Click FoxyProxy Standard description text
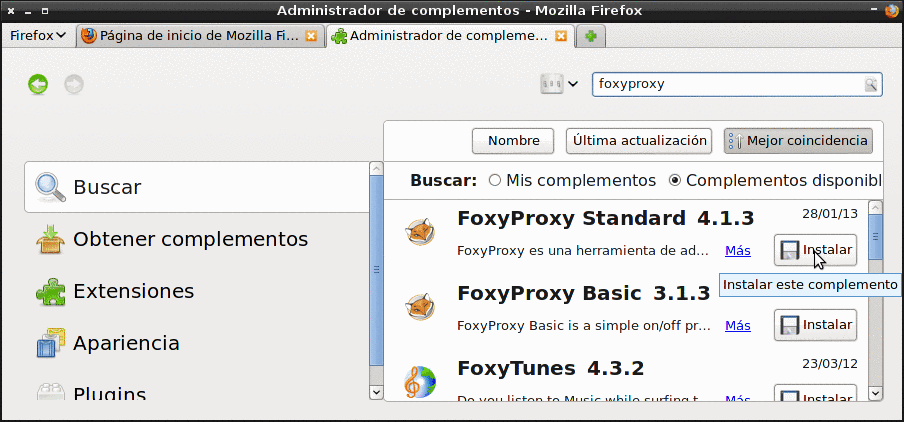The image size is (904, 422). point(584,251)
